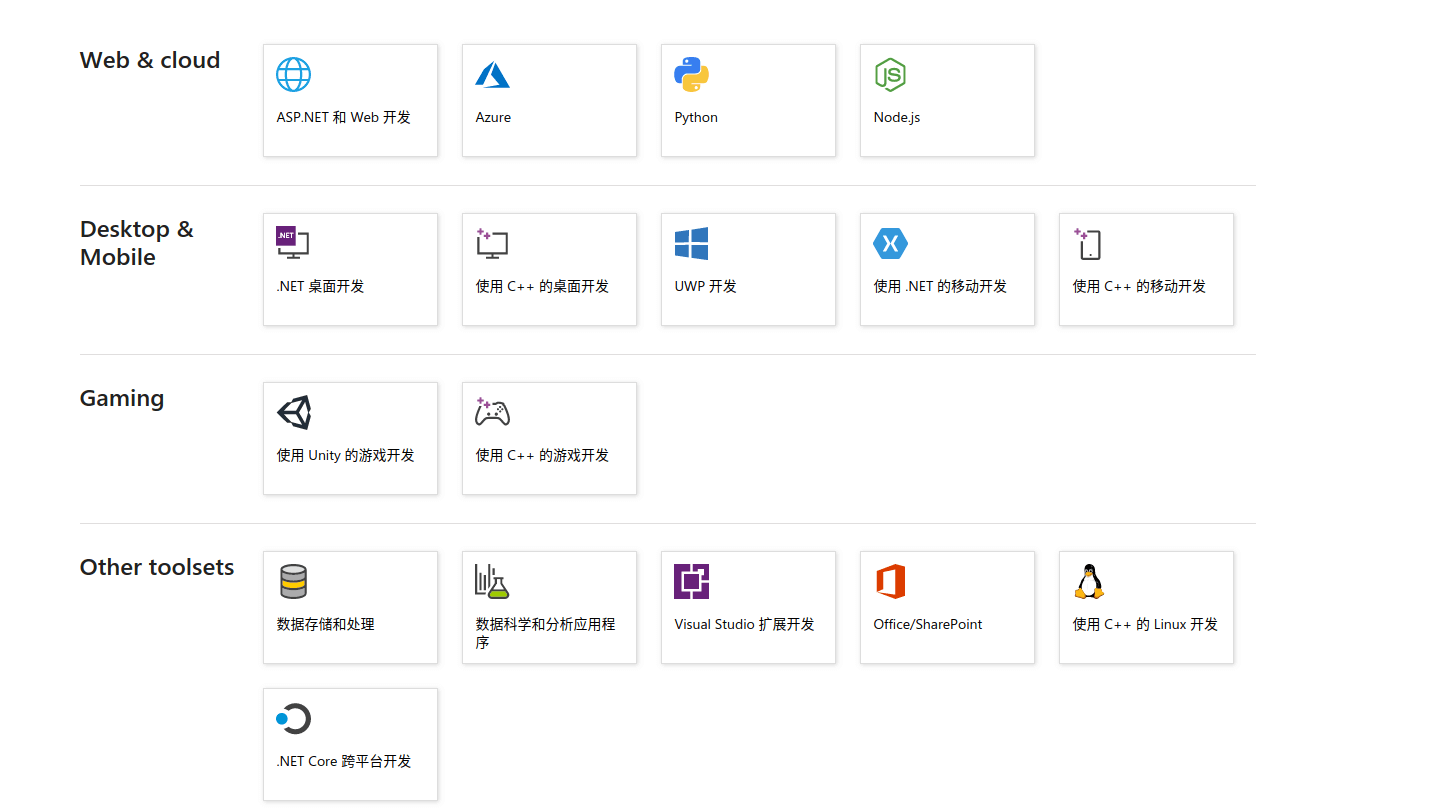Click the Gaming section heading
The height and width of the screenshot is (808, 1436).
122,398
